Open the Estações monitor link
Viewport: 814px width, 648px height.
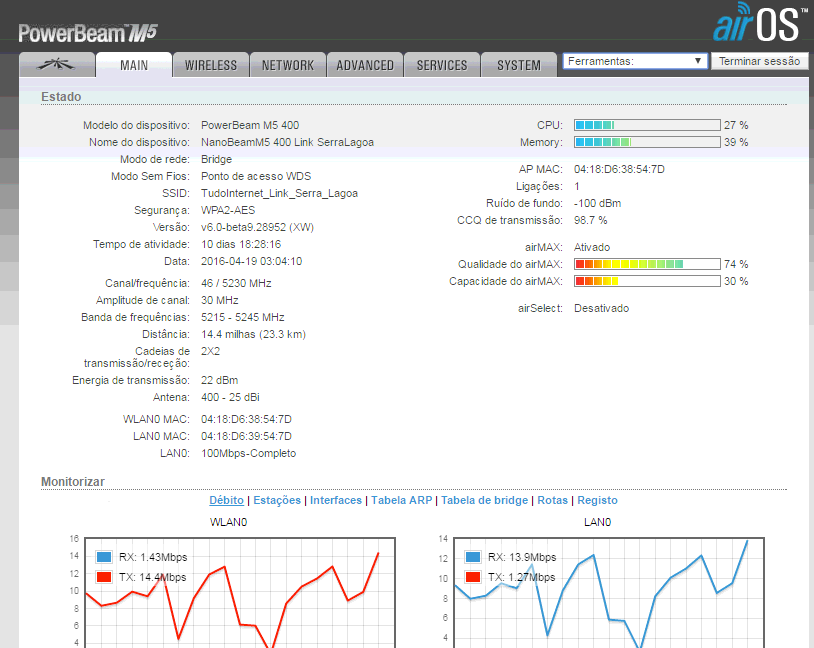pyautogui.click(x=277, y=500)
